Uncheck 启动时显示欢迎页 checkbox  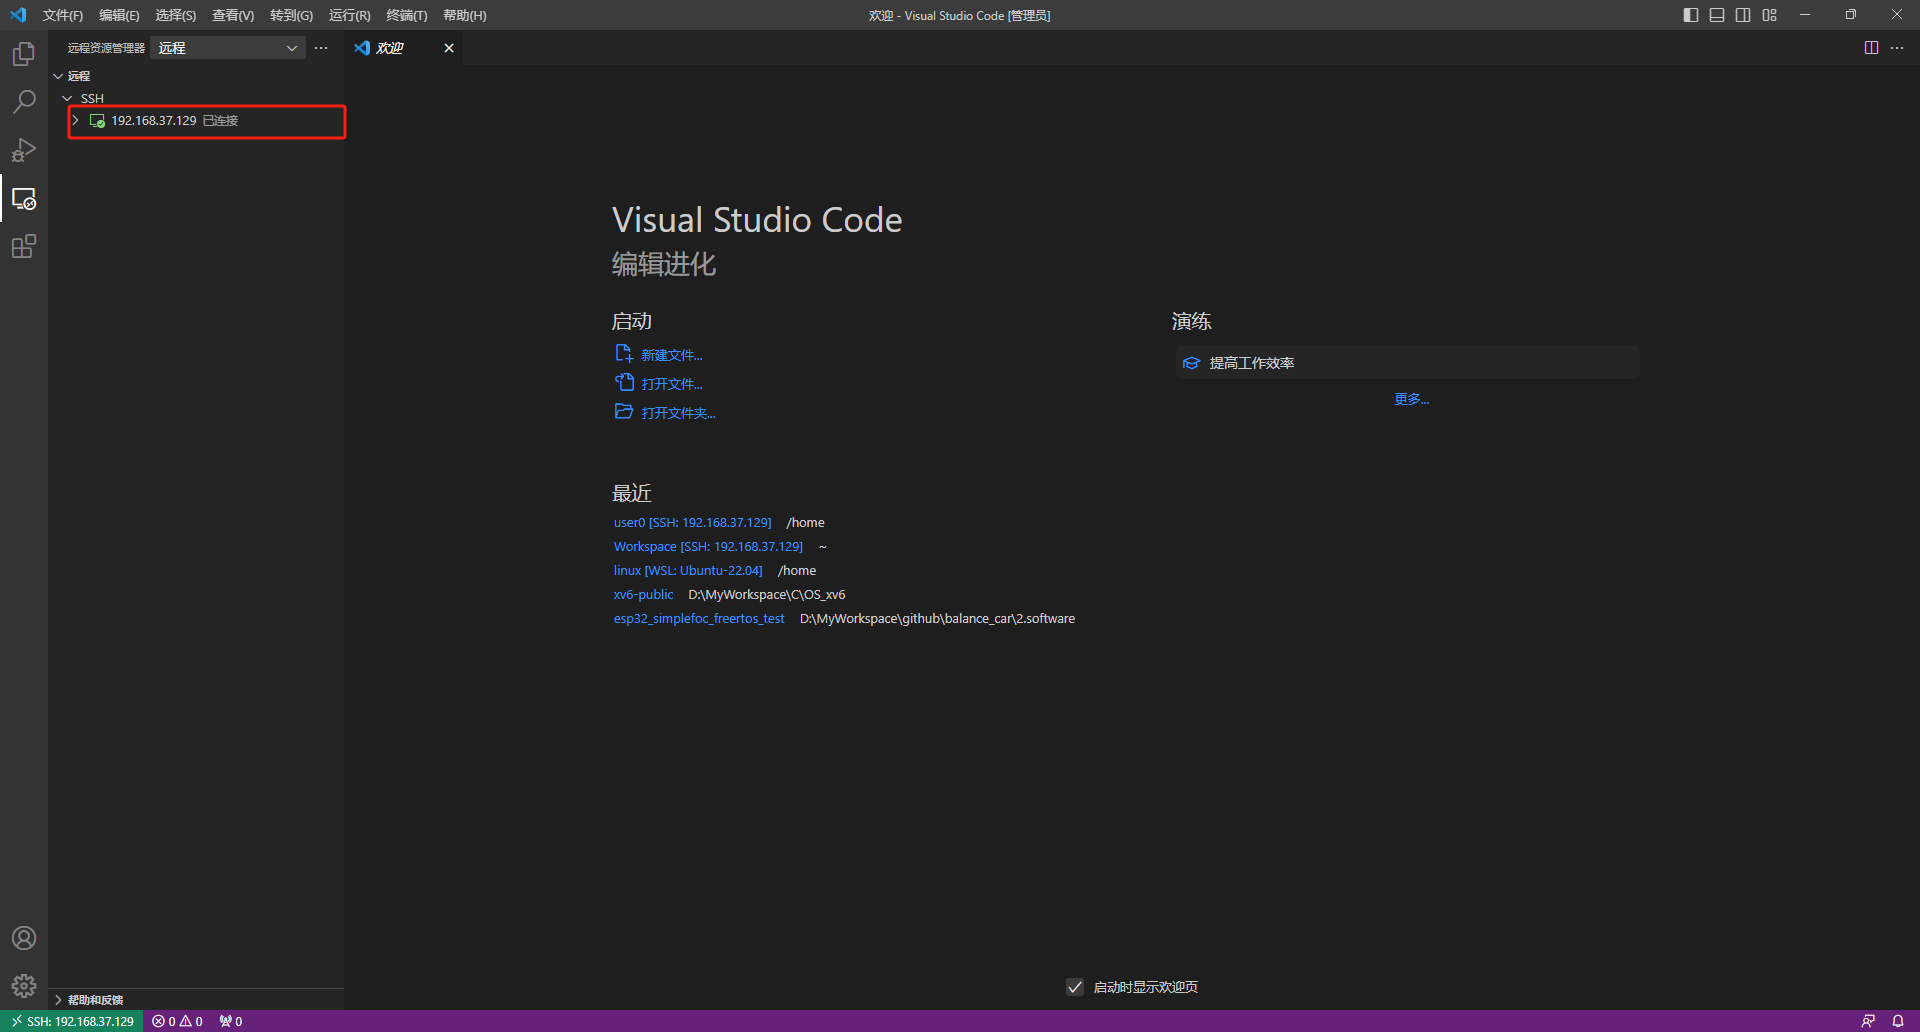coord(1075,987)
